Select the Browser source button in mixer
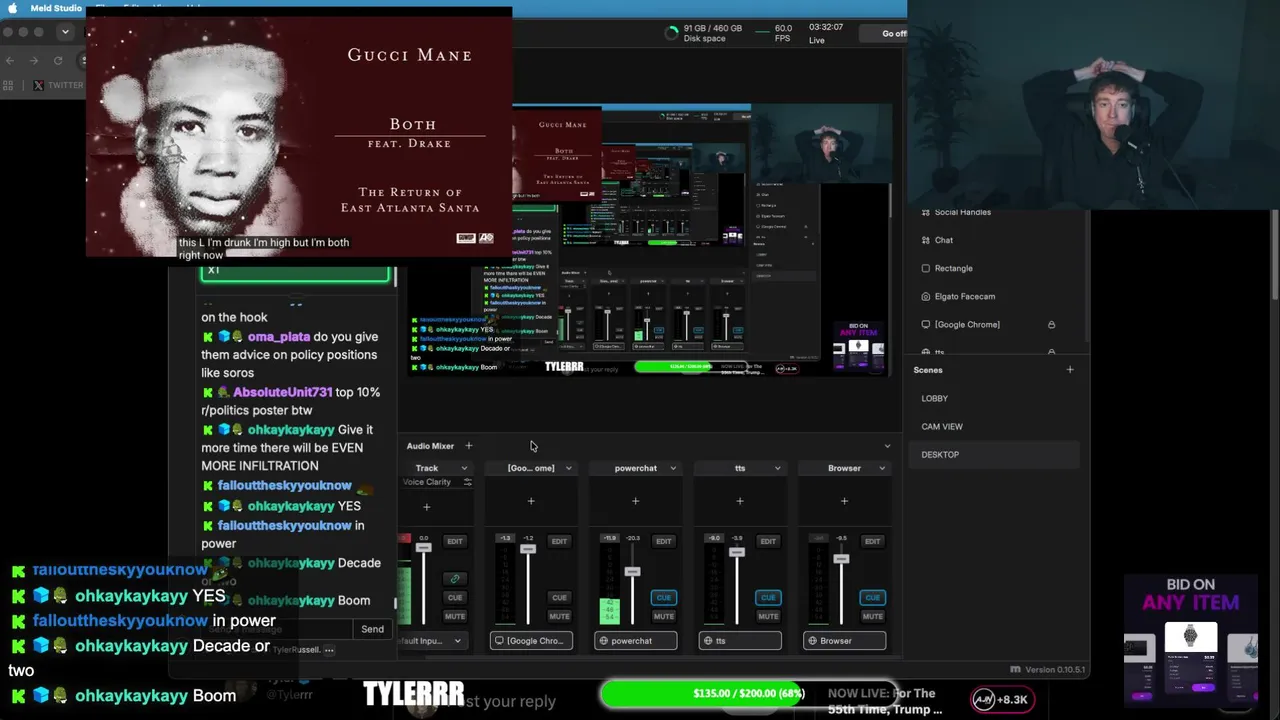Screen dimensions: 1280x720 (844, 641)
